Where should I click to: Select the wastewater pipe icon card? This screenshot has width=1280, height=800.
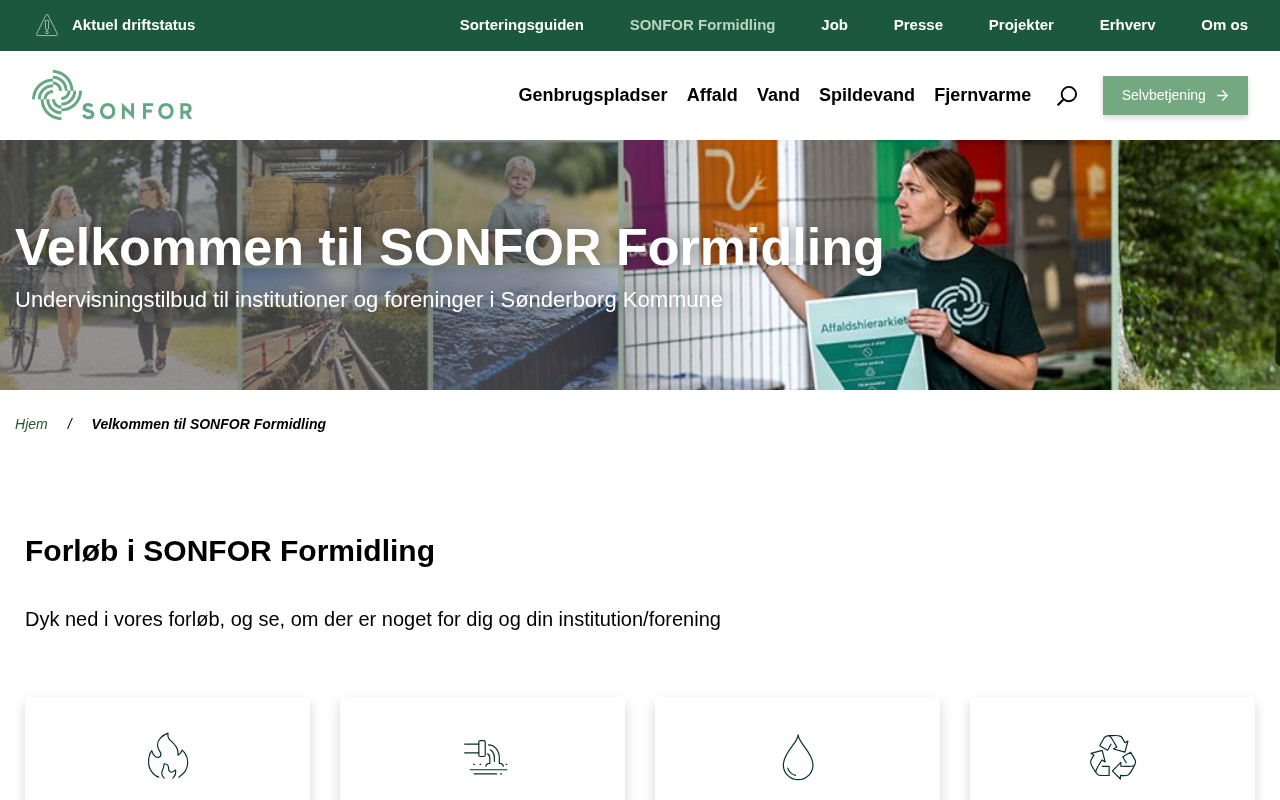click(x=482, y=749)
